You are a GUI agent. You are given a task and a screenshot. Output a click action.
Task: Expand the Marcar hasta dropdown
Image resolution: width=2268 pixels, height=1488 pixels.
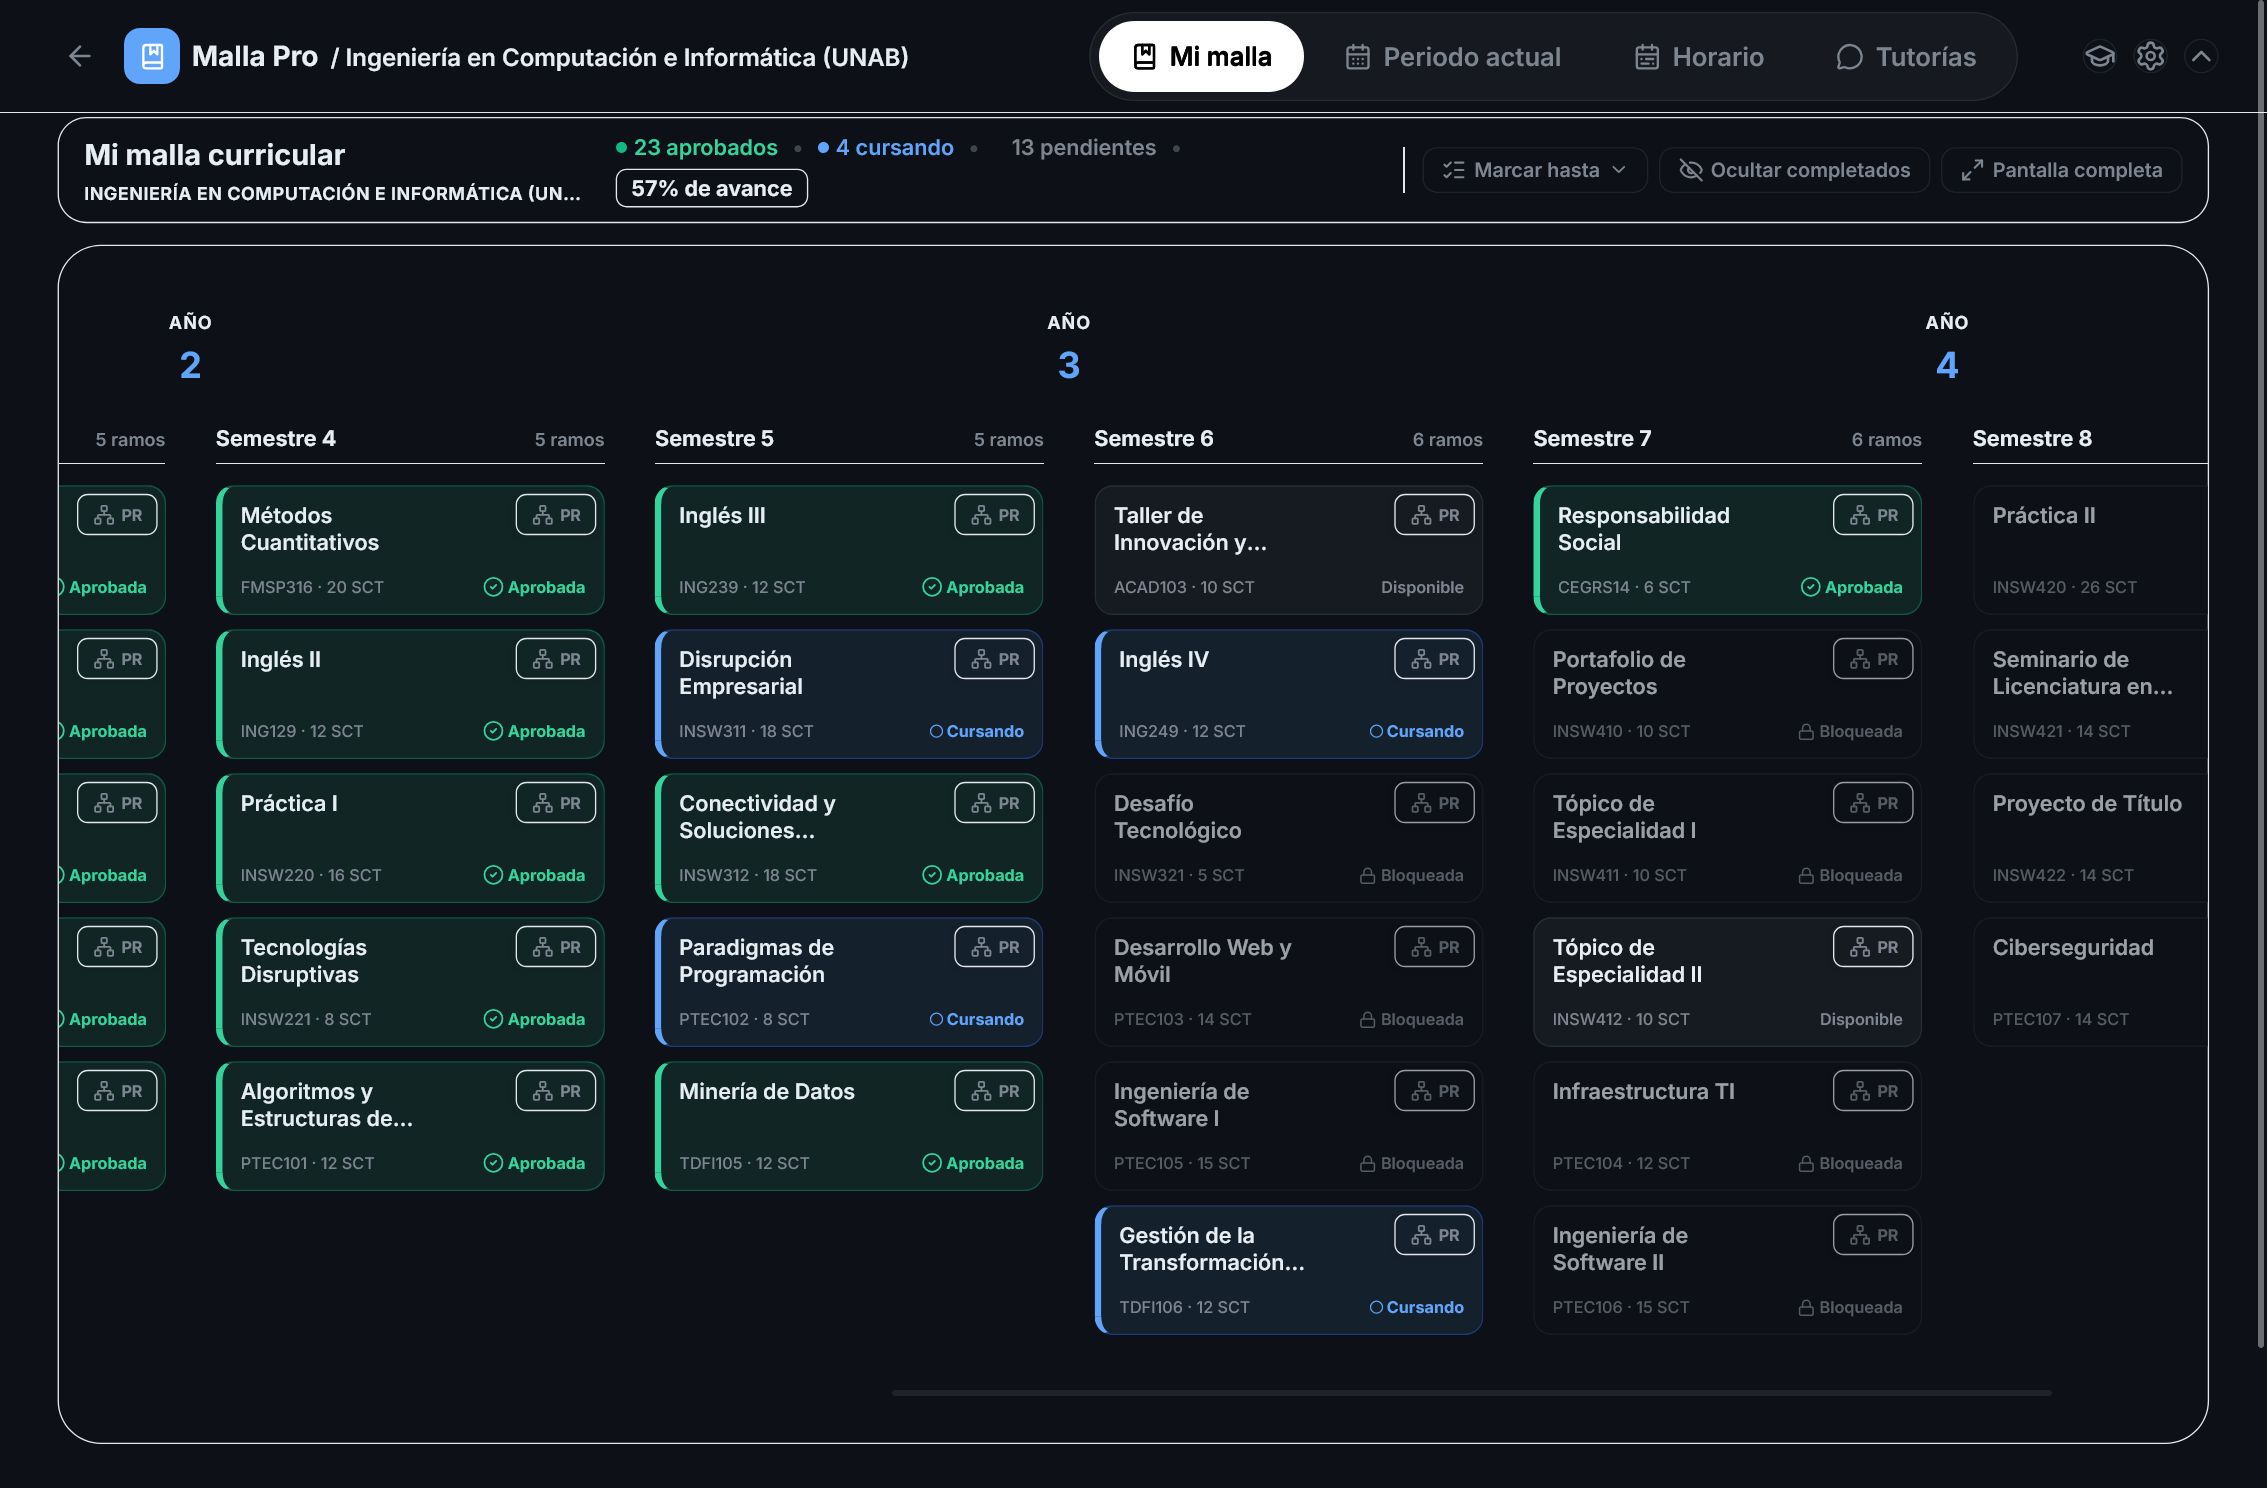1535,170
